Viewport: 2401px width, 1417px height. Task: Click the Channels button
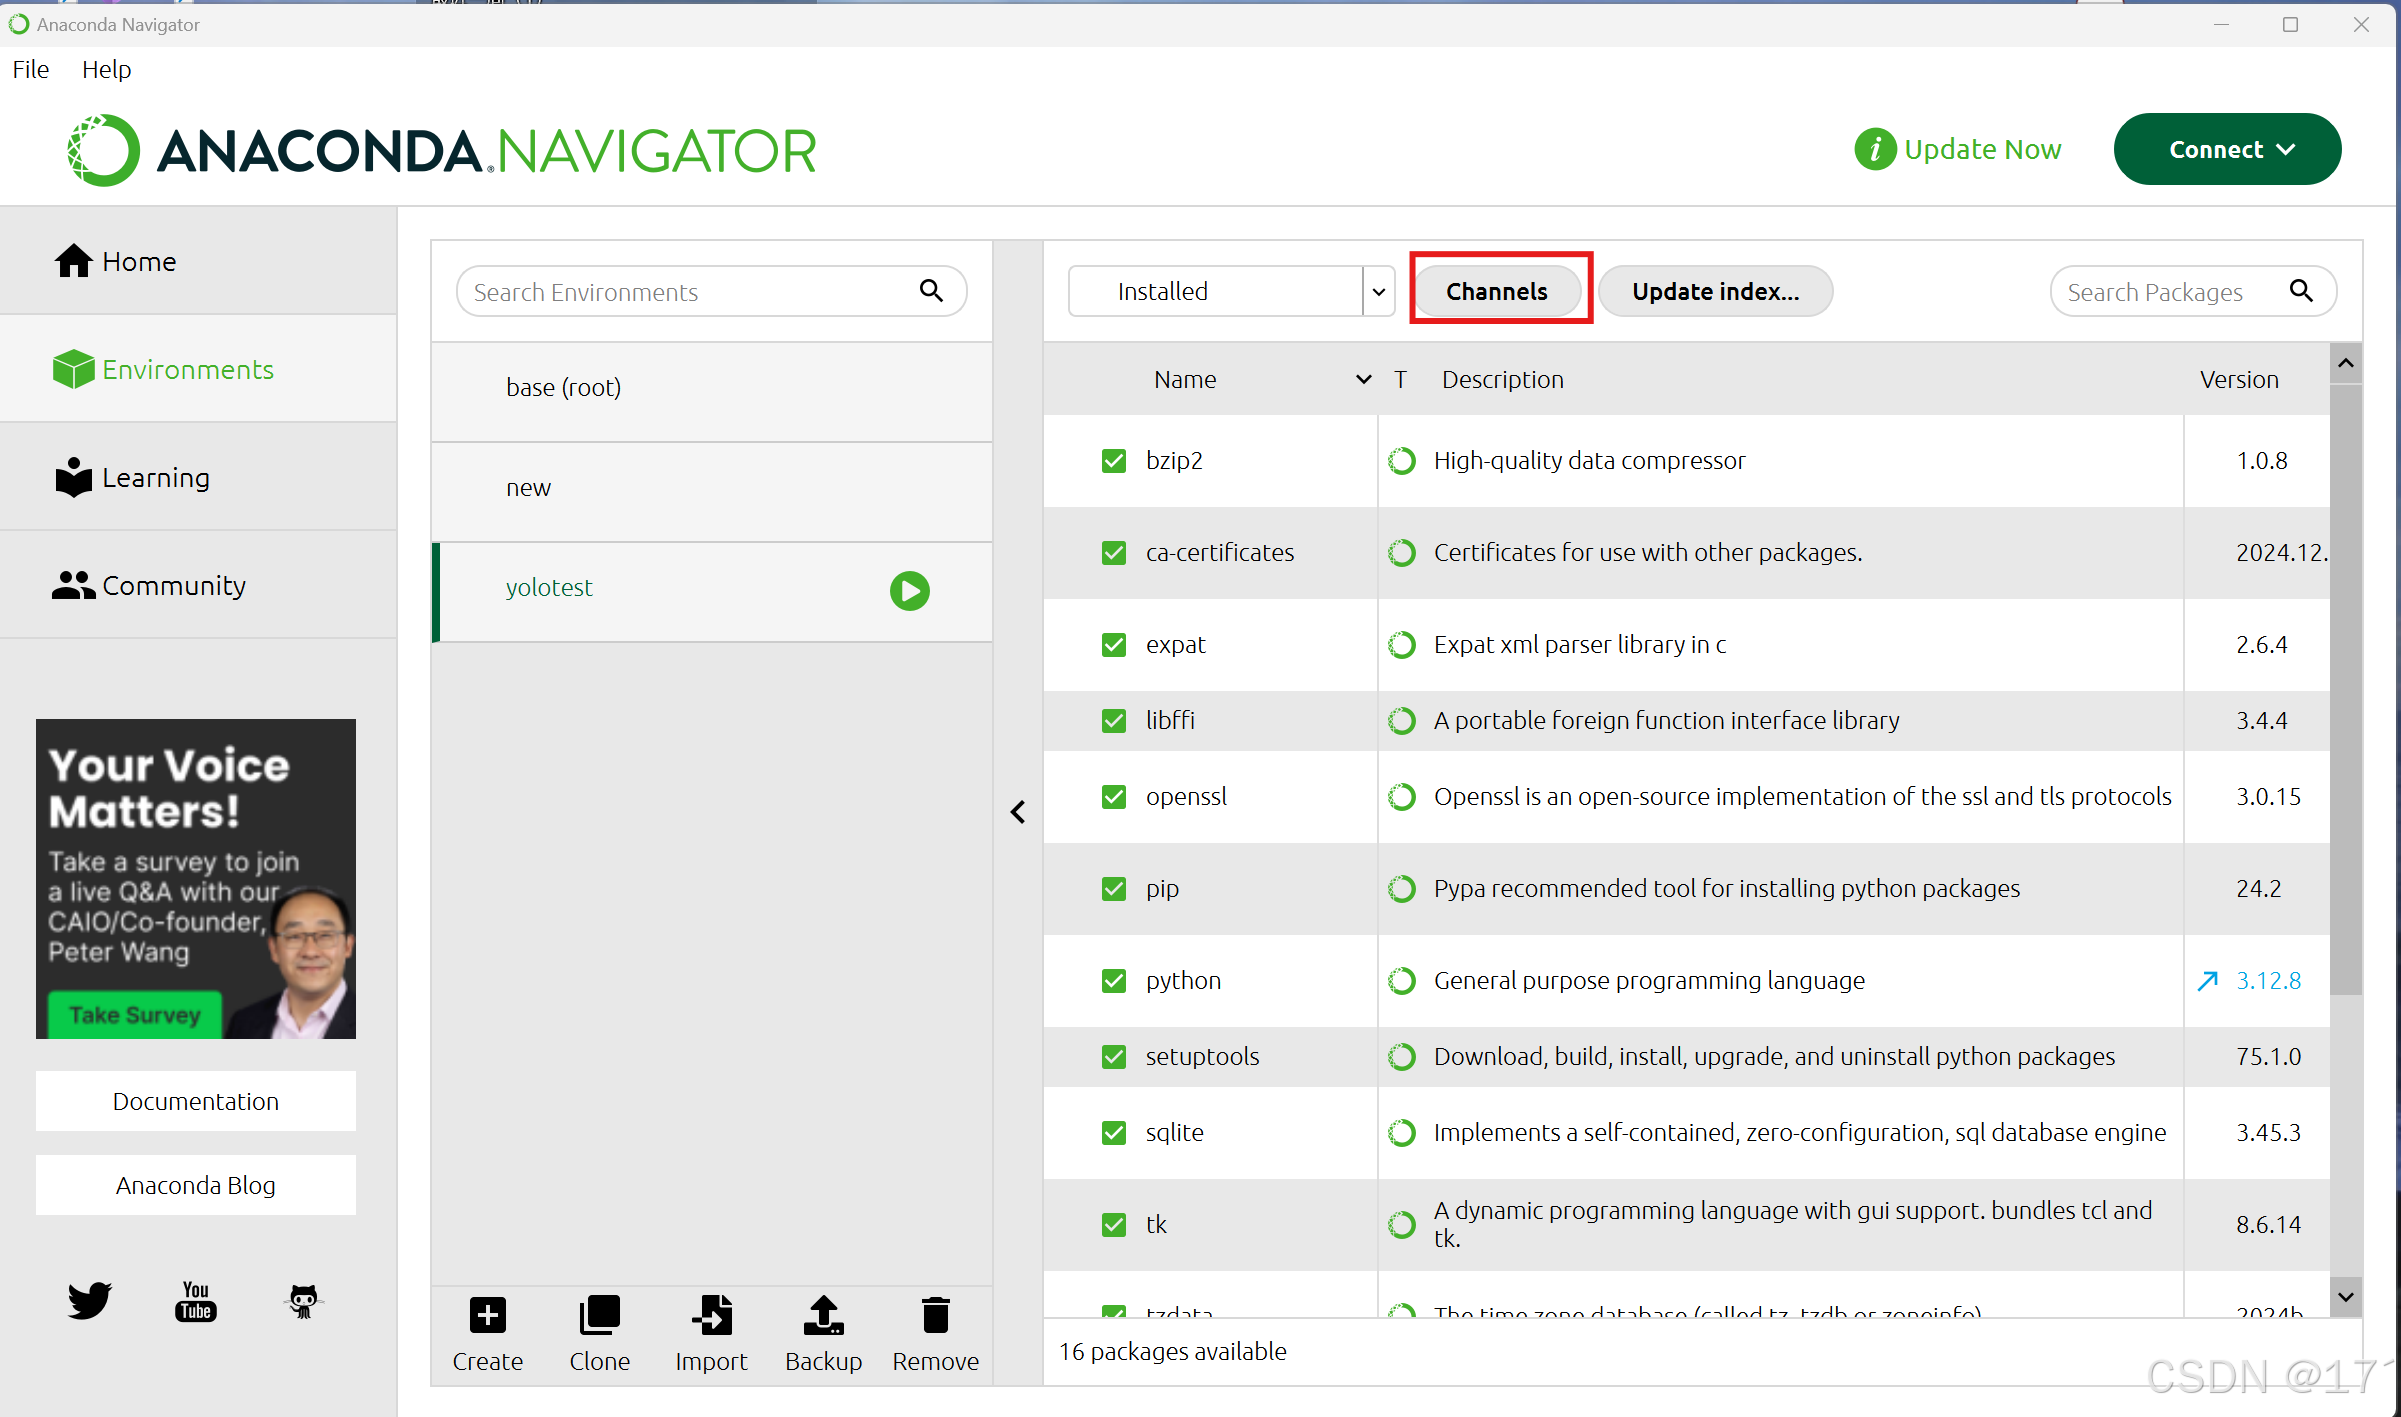pyautogui.click(x=1496, y=292)
